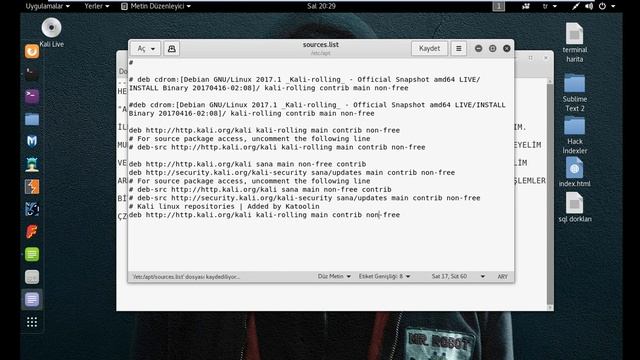The image size is (640, 360).
Task: Click the Kaydet save button
Action: pyautogui.click(x=429, y=49)
